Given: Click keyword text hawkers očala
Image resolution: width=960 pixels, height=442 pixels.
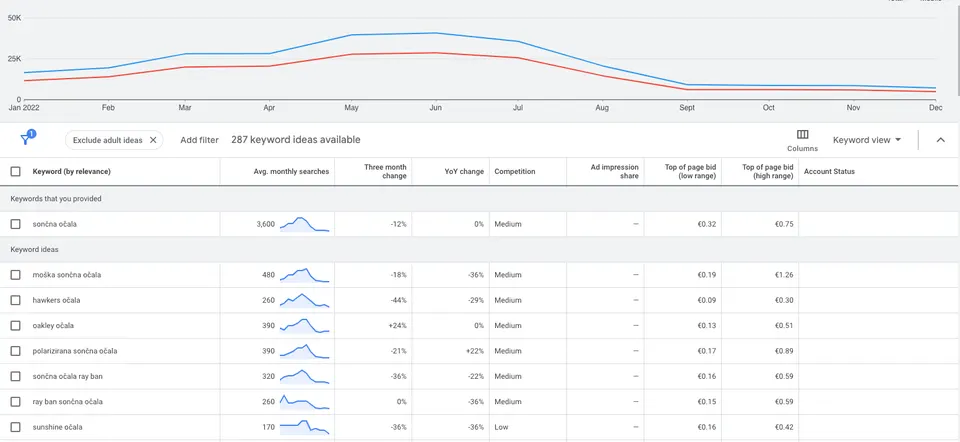Looking at the screenshot, I should [56, 301].
